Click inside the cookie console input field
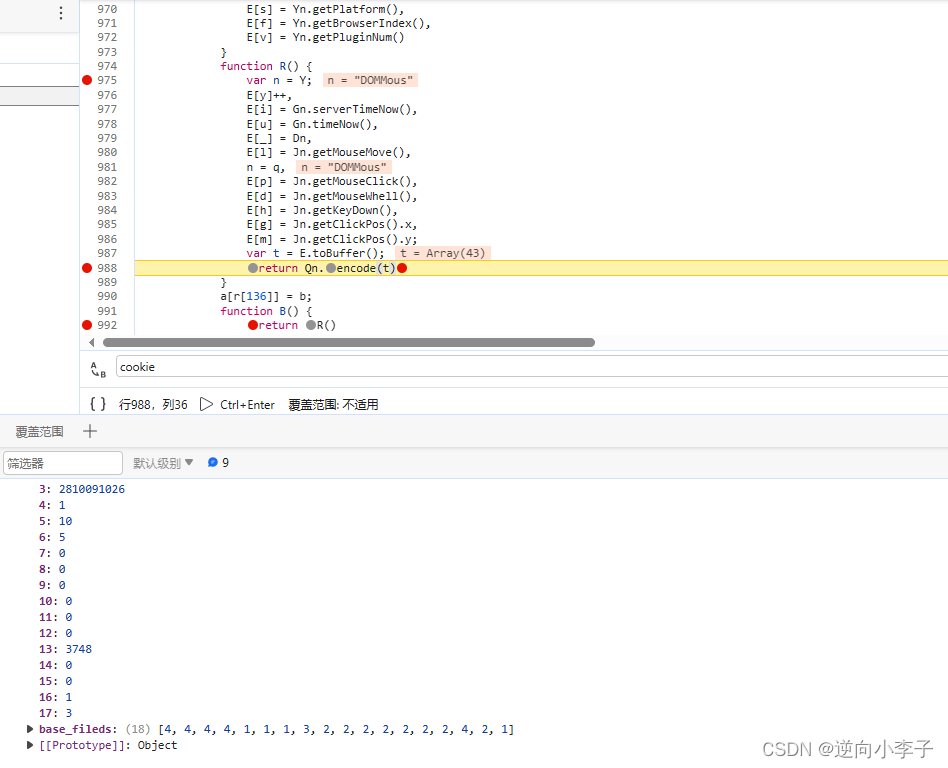948x768 pixels. [x=300, y=367]
